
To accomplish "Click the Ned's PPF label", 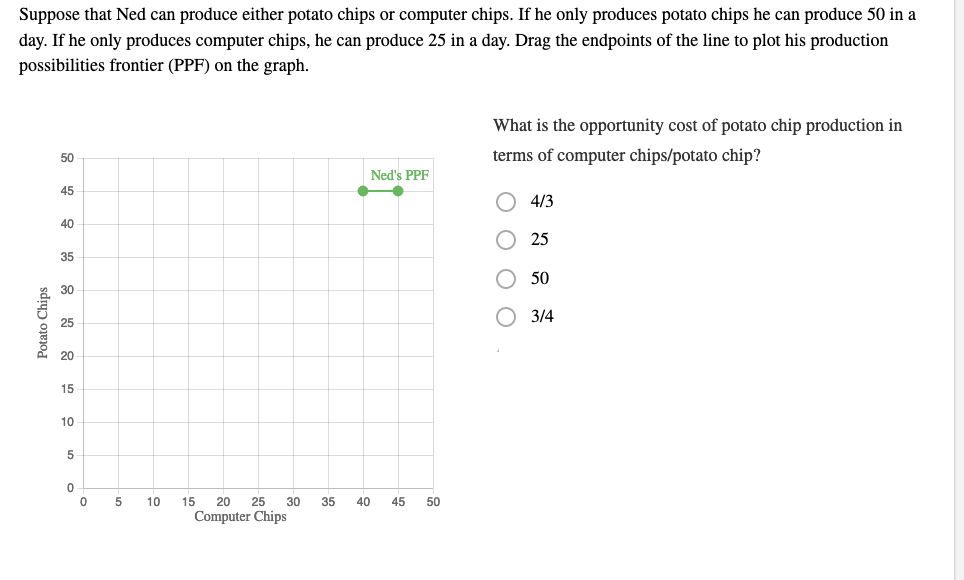I will [x=398, y=174].
